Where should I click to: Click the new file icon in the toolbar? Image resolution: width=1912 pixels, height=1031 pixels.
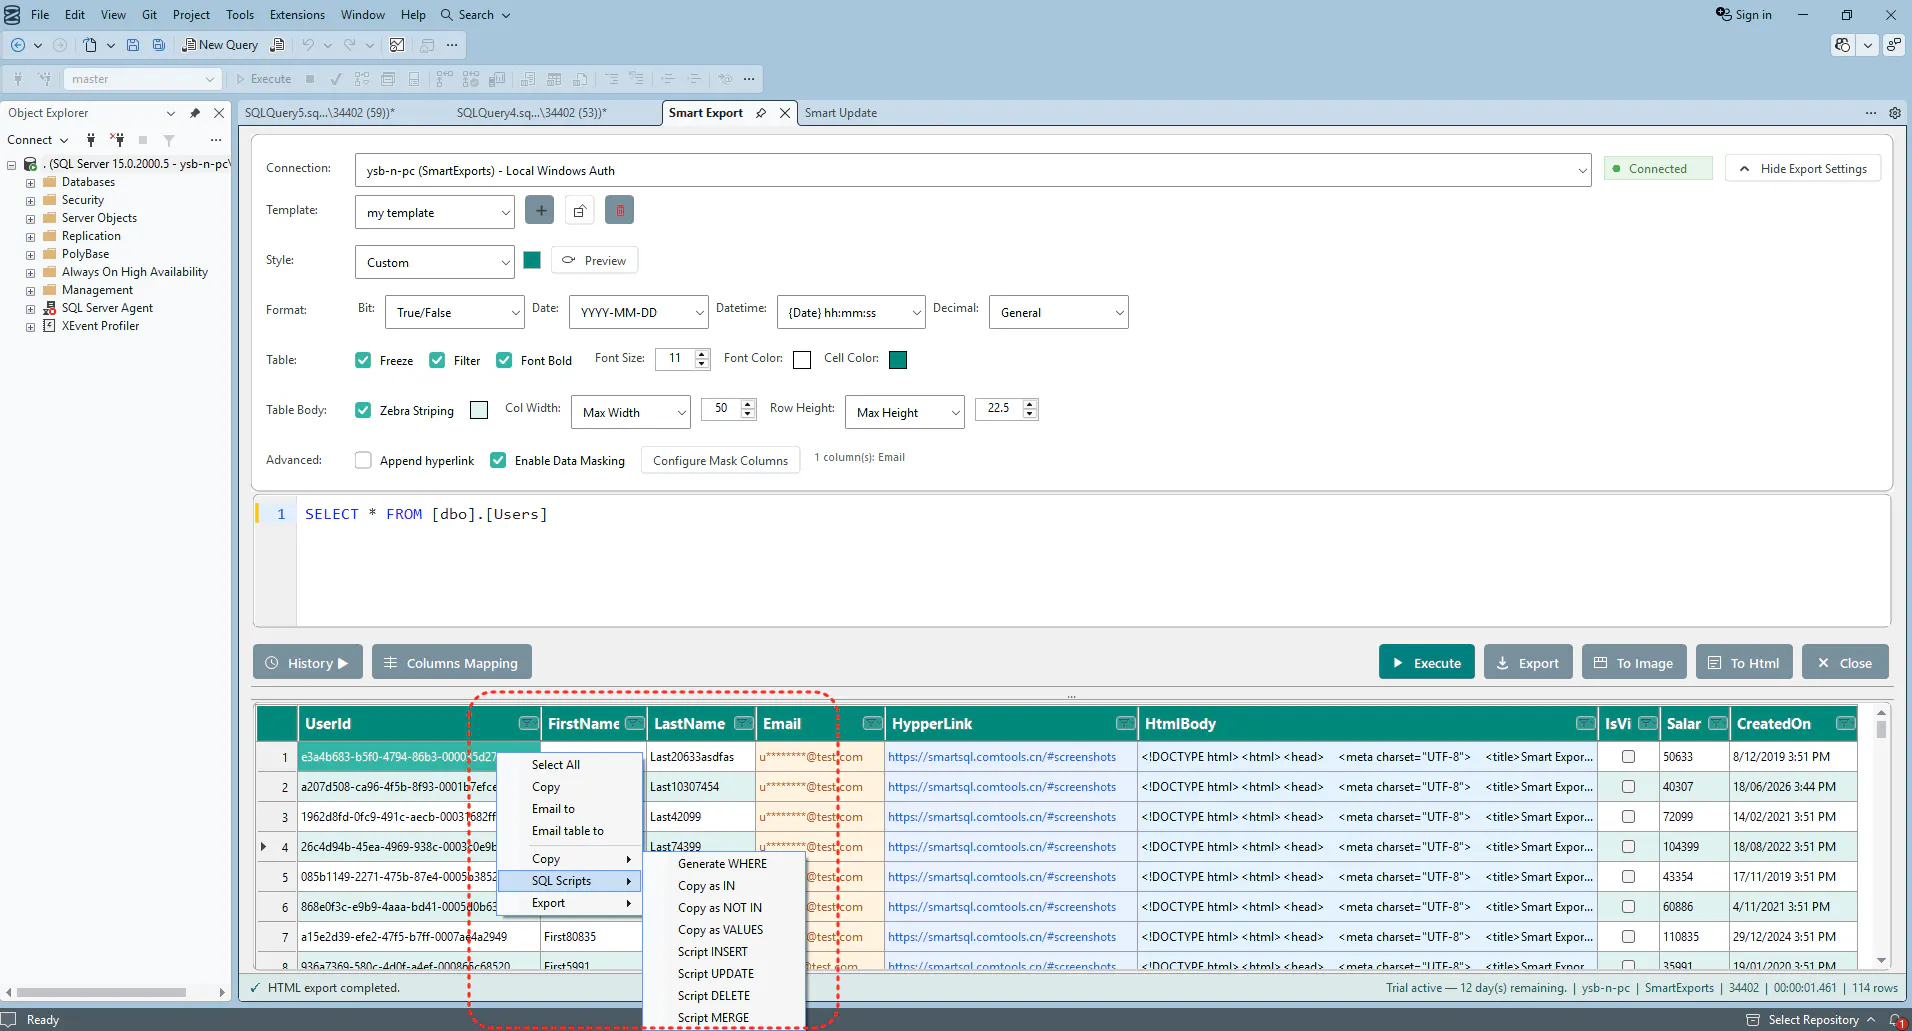[90, 45]
